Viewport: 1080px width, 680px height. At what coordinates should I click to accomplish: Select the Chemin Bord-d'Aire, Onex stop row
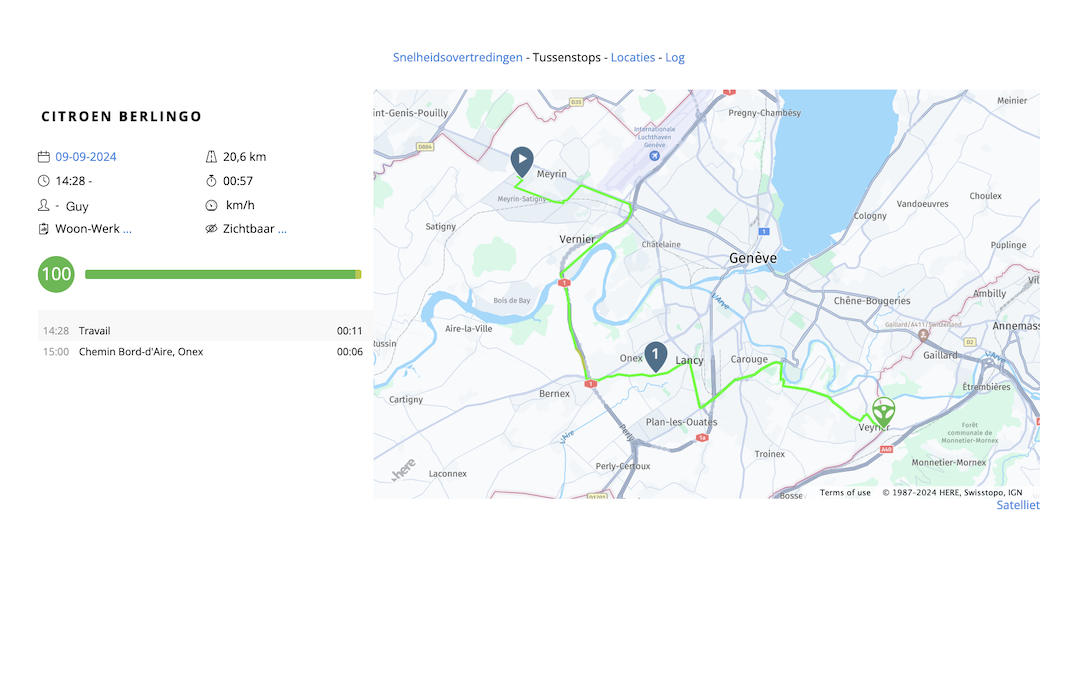pyautogui.click(x=205, y=351)
